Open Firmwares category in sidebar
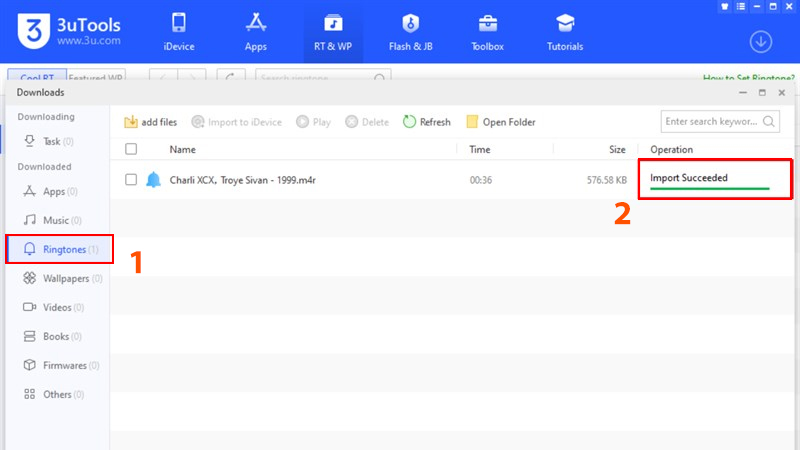Image resolution: width=800 pixels, height=450 pixels. [x=61, y=365]
